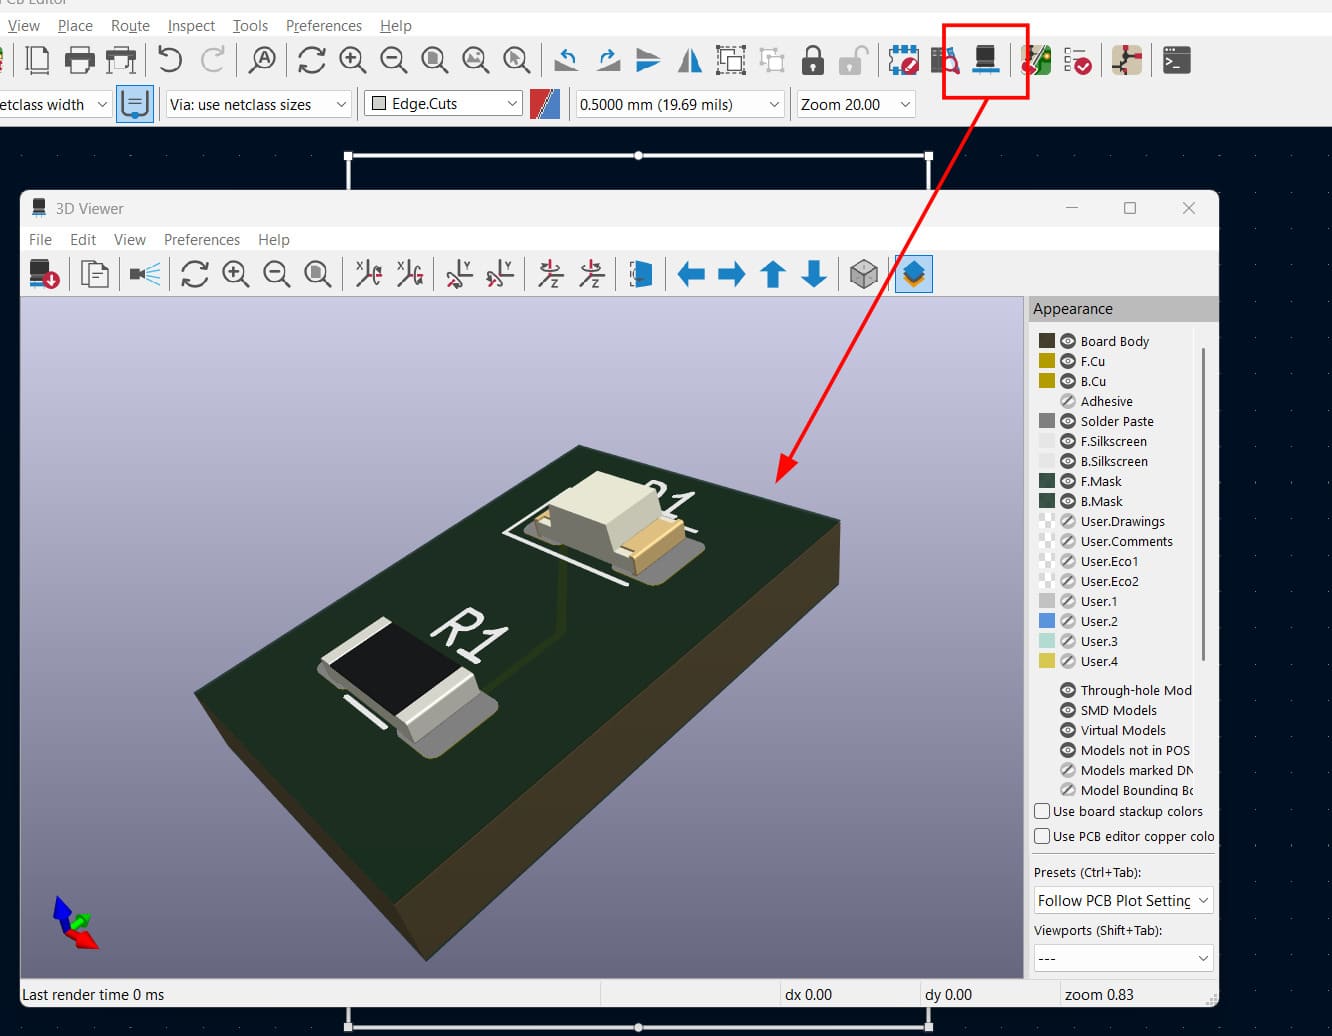Show the Adhesive layer

tap(1066, 401)
